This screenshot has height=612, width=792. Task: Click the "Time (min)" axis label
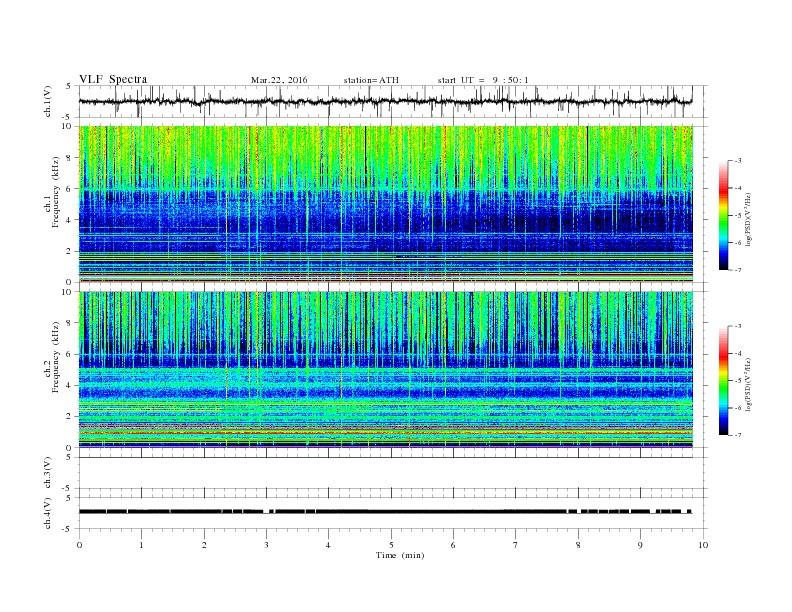(400, 555)
